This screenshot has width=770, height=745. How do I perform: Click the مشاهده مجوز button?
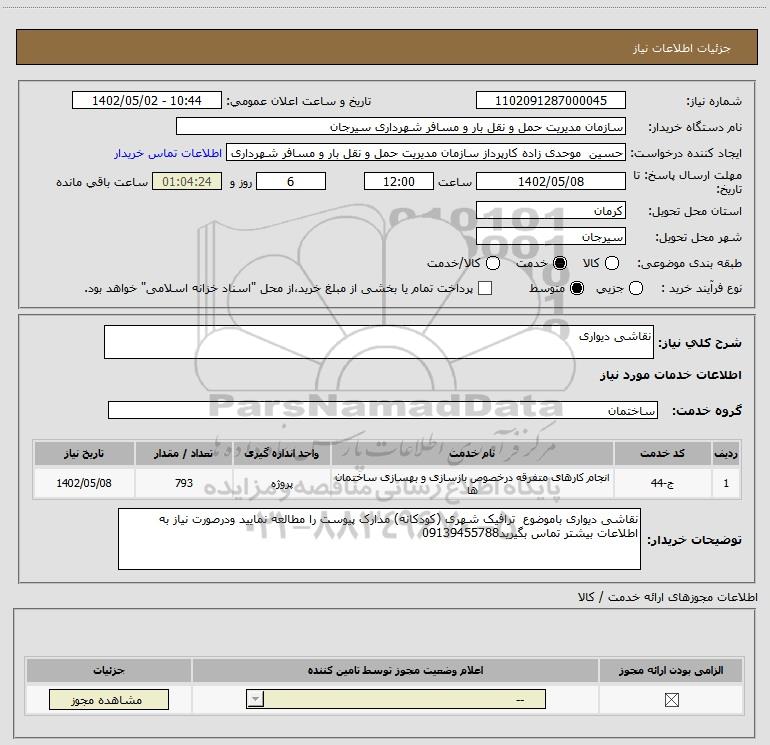109,699
